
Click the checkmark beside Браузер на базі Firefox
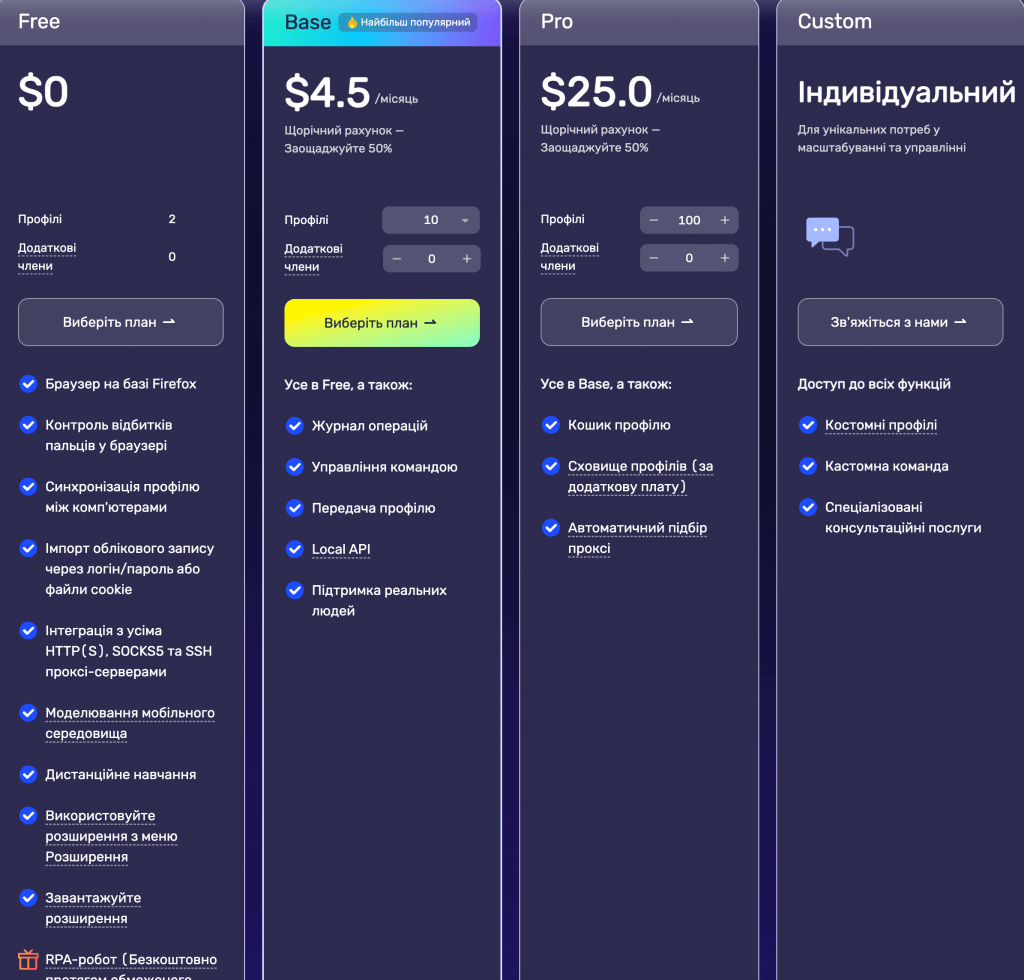coord(28,384)
